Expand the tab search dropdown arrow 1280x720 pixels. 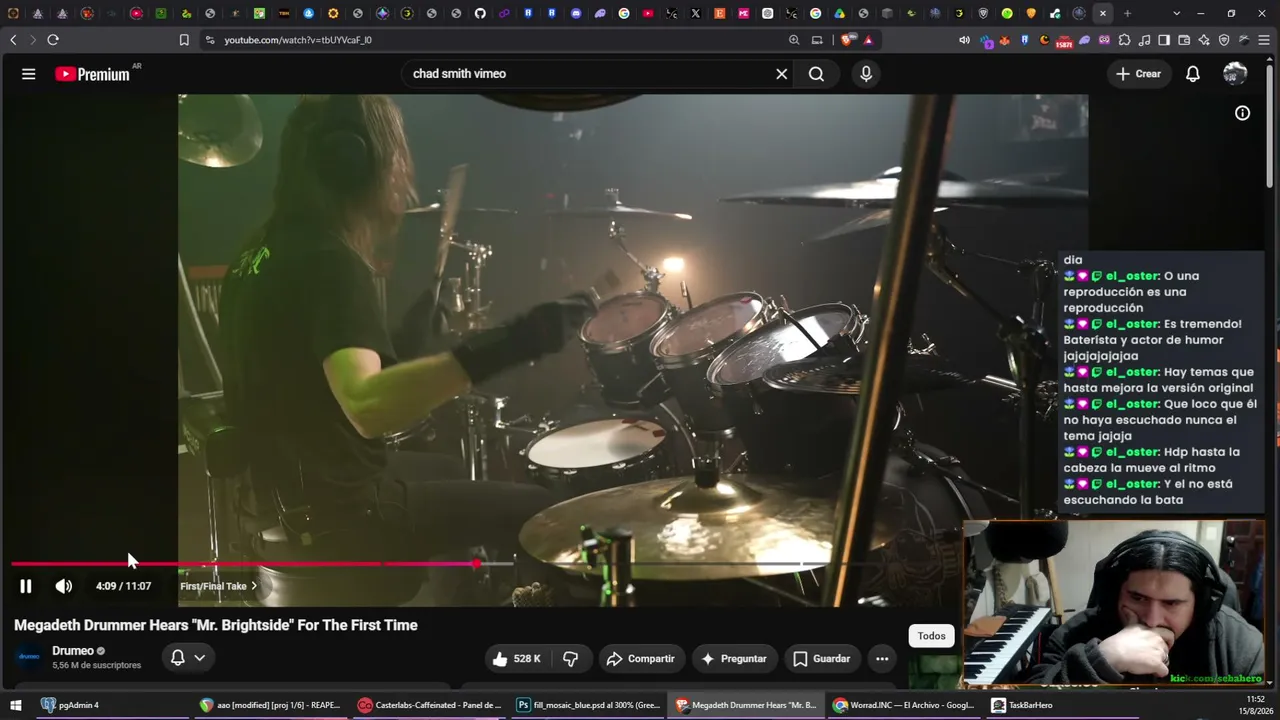(1176, 14)
